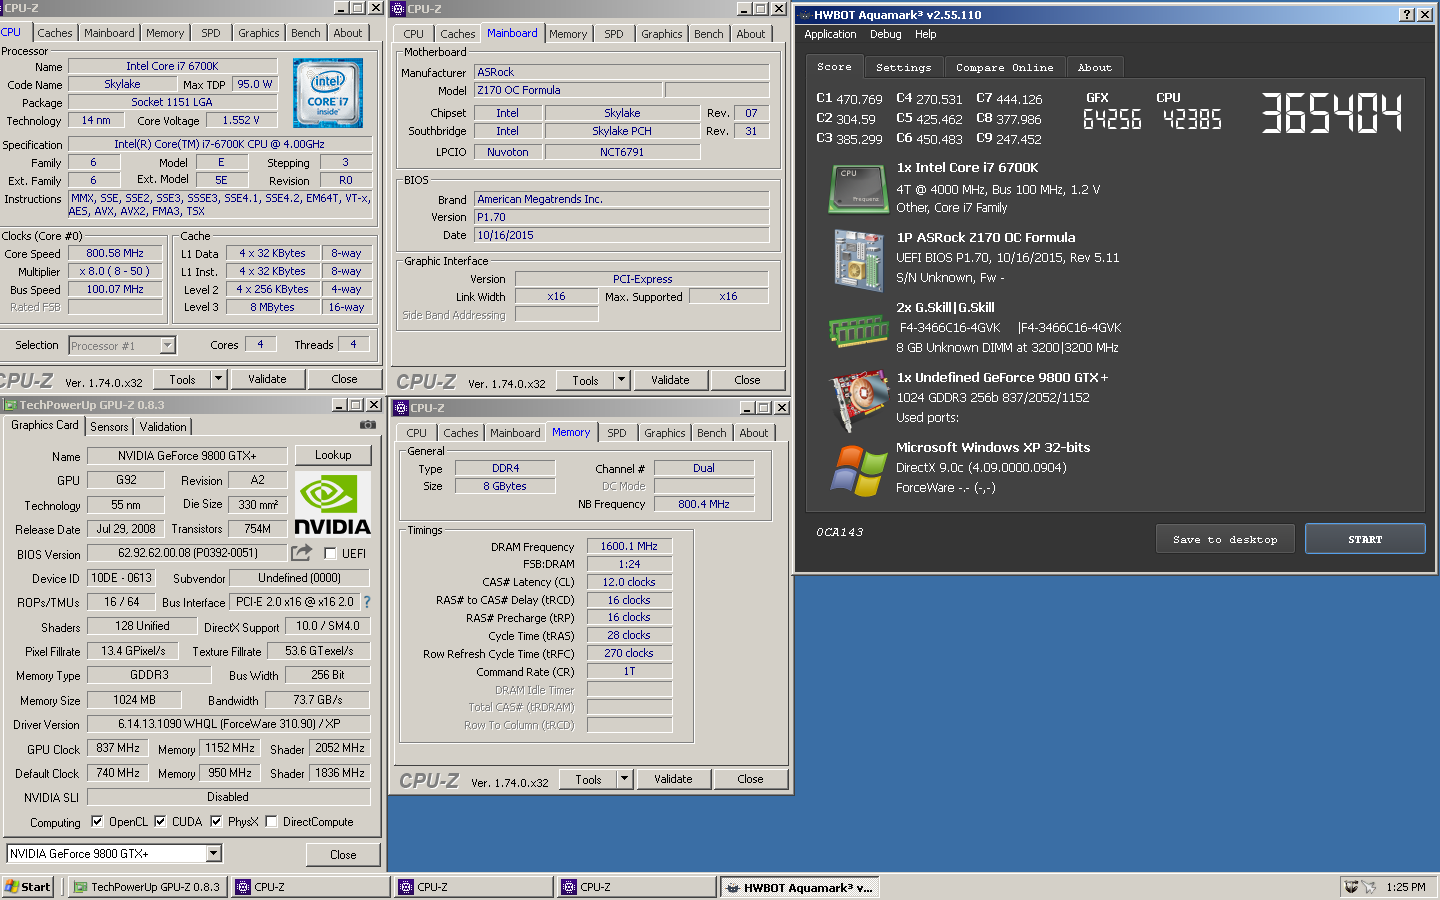Click the CPU chip icon in Aquamark
This screenshot has width=1440, height=900.
(858, 189)
